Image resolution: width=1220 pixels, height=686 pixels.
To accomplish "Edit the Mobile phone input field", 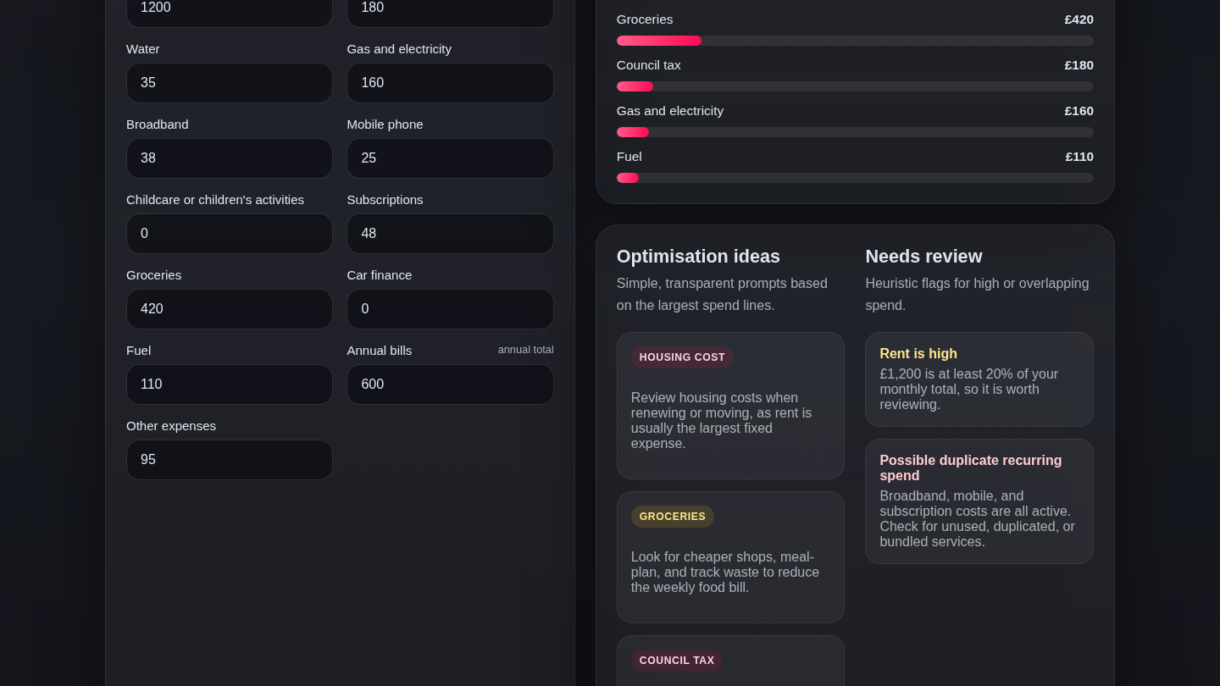I will 450,158.
